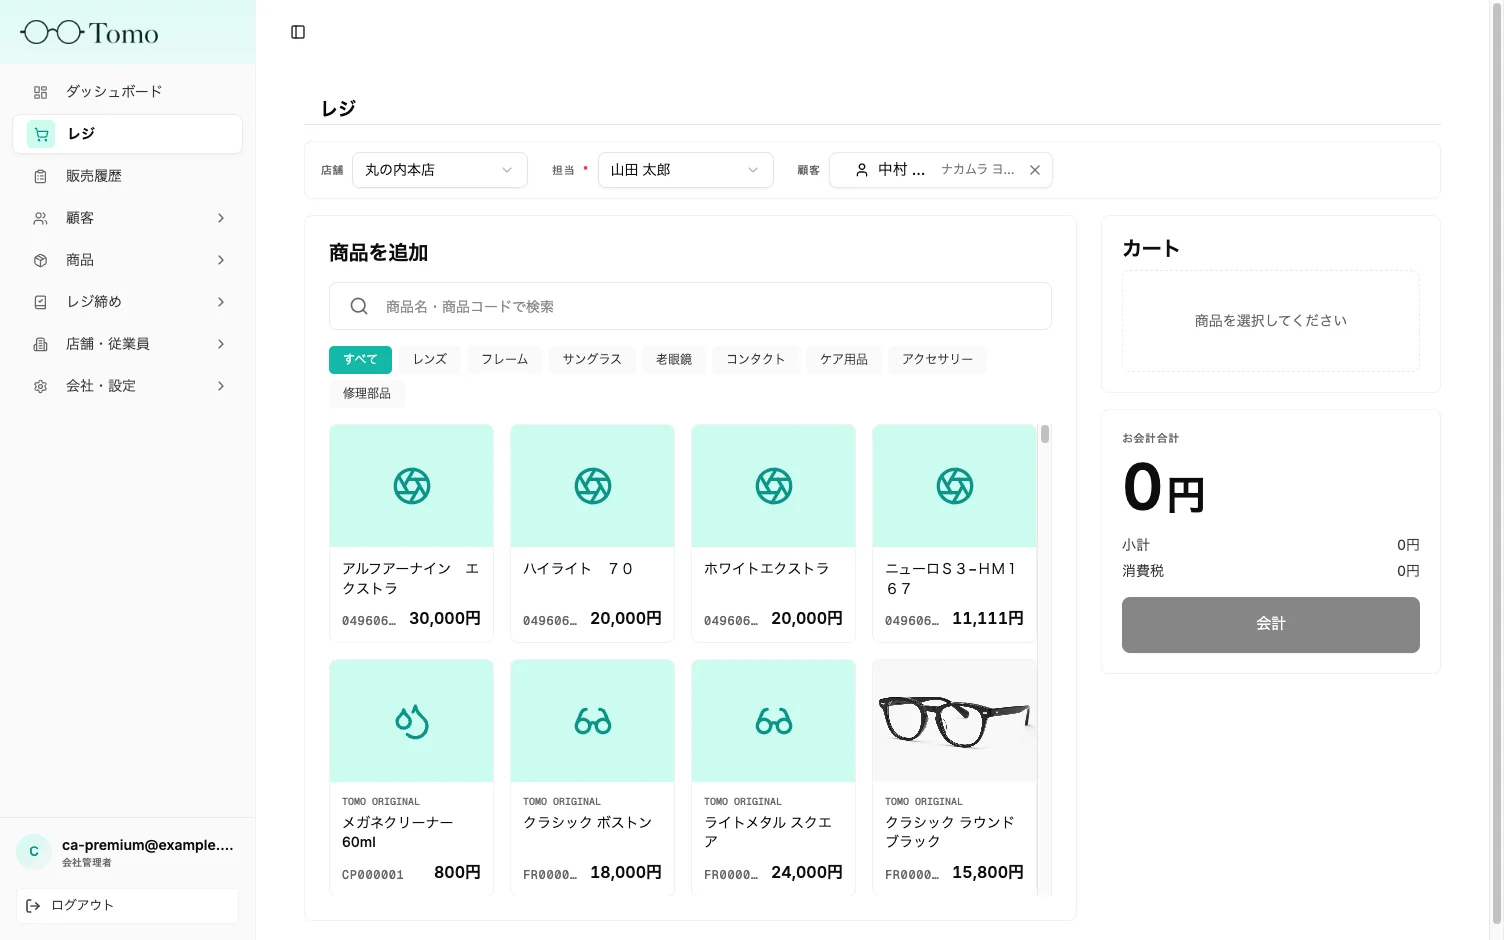Expand the レジ締め submenu chevron
Image resolution: width=1504 pixels, height=940 pixels.
click(x=221, y=302)
